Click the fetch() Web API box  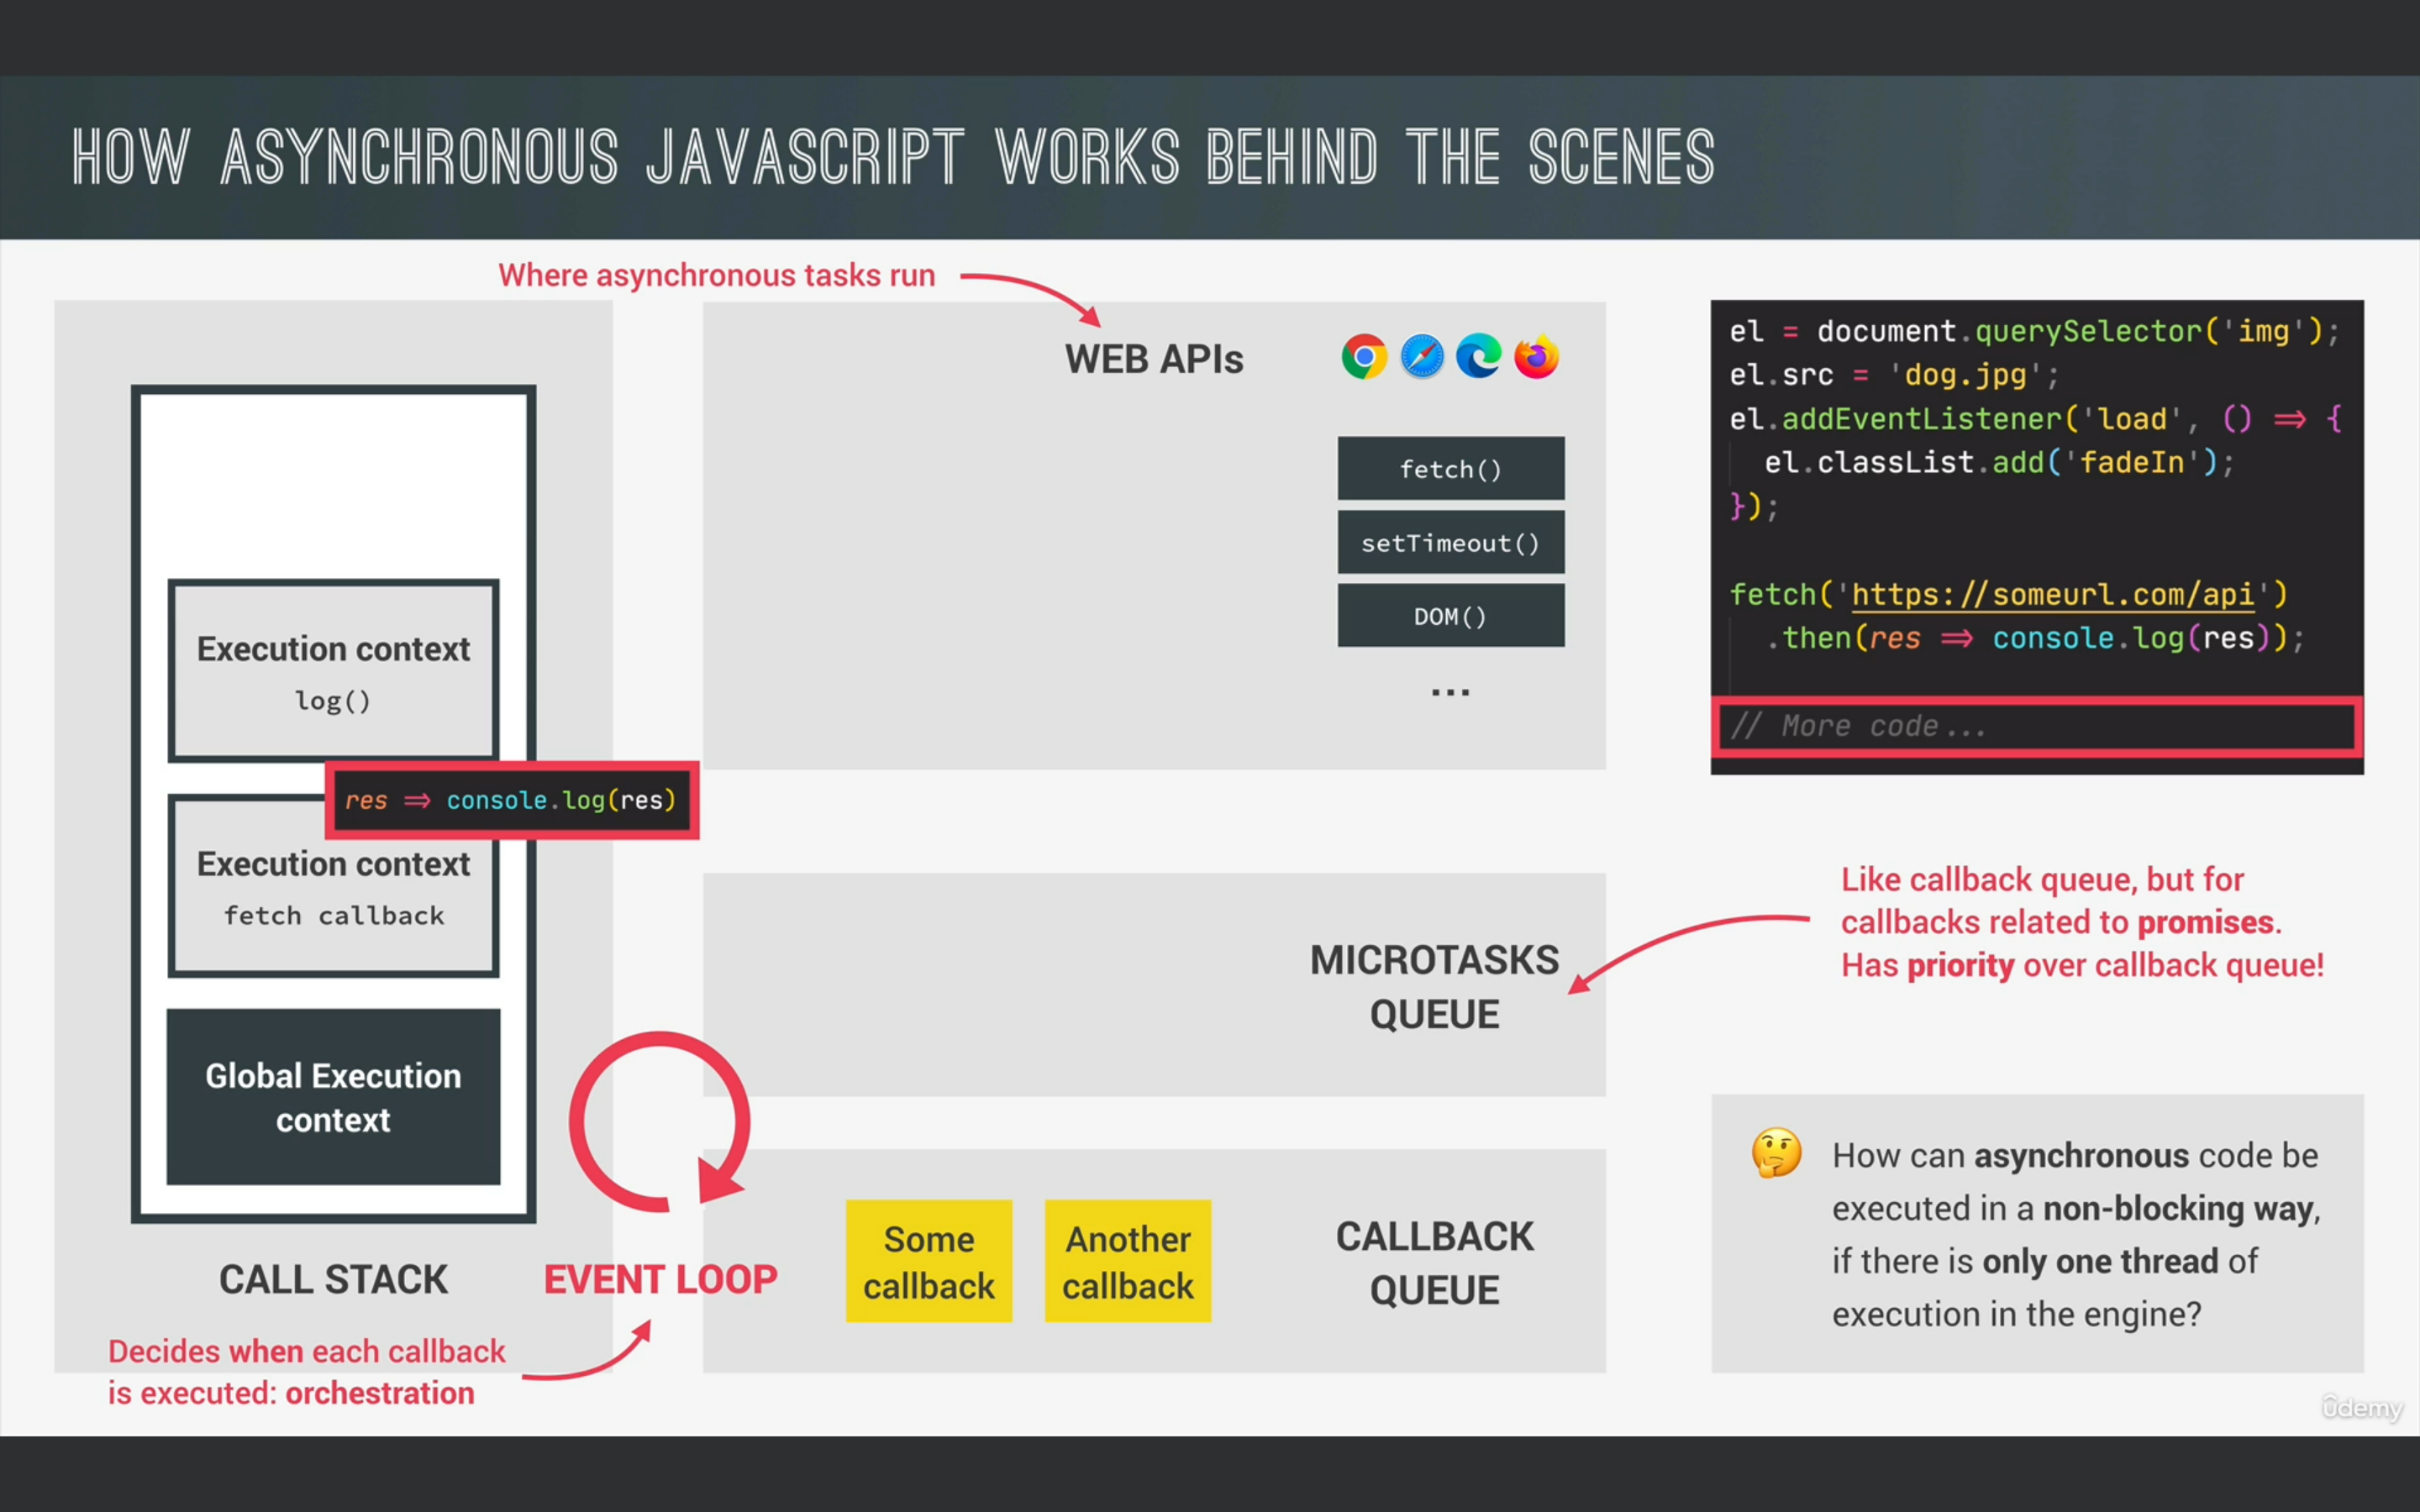1450,468
